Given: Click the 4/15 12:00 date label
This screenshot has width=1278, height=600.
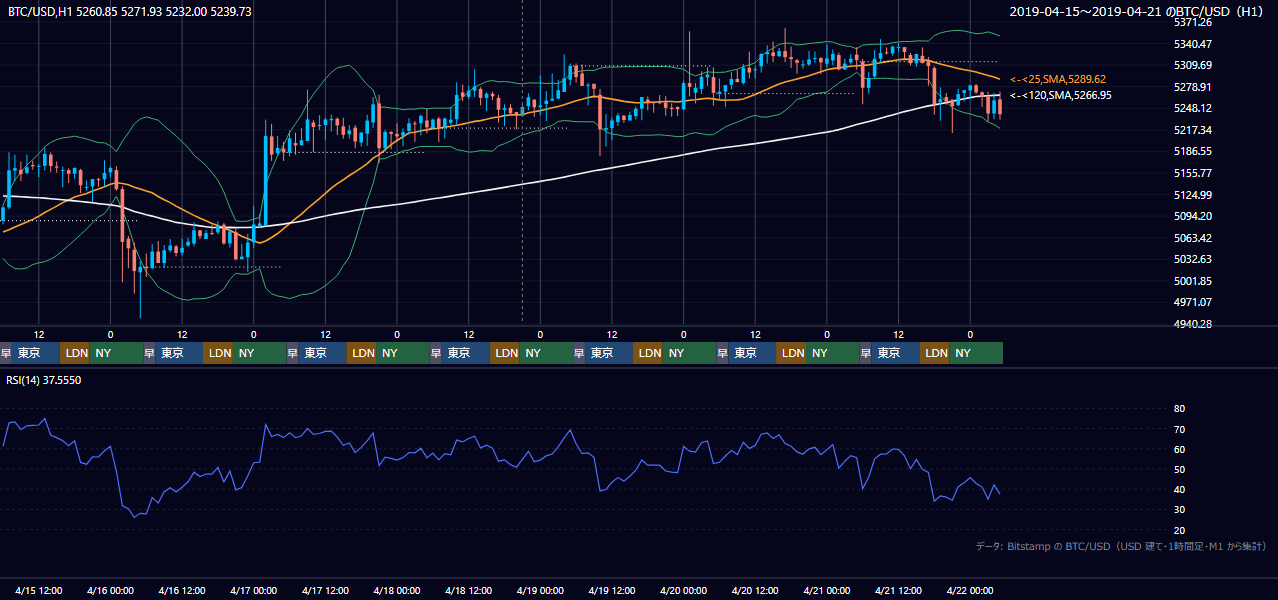Looking at the screenshot, I should coord(39,590).
